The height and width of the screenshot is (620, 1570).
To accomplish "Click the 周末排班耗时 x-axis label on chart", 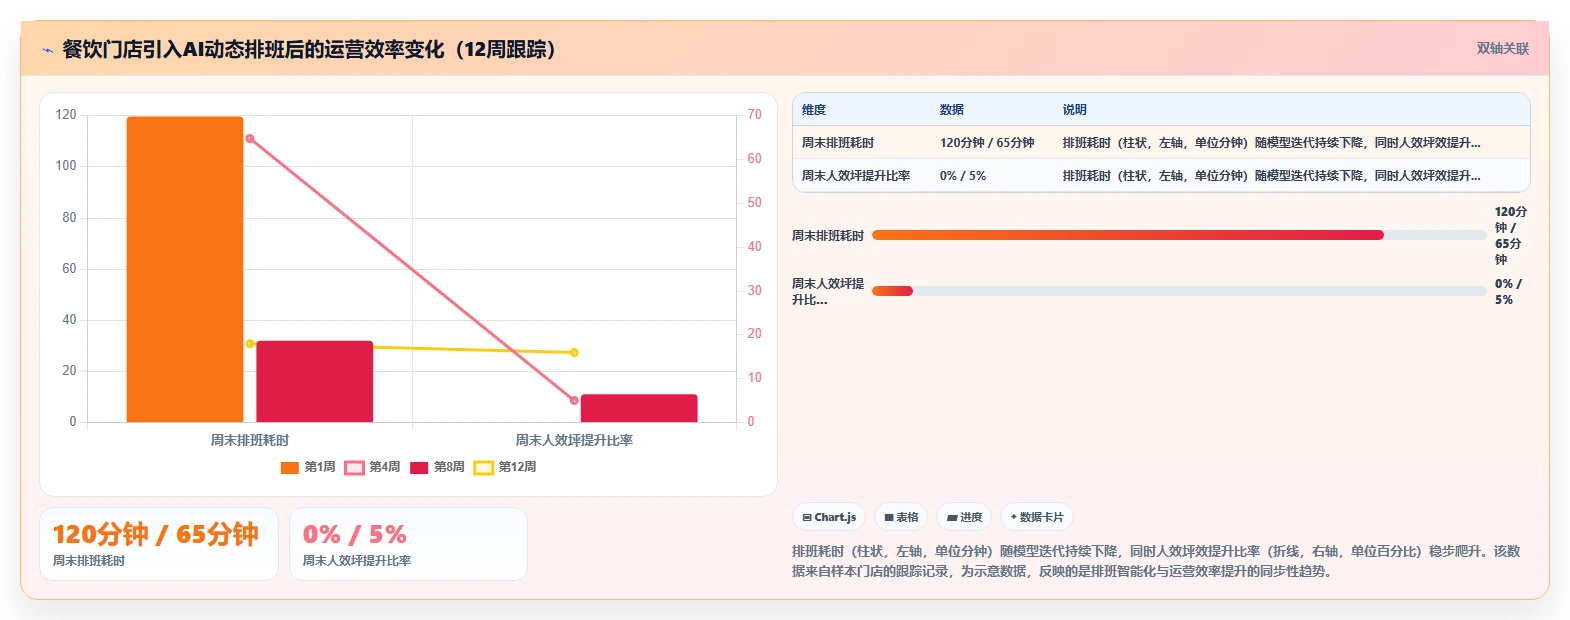I will point(250,440).
